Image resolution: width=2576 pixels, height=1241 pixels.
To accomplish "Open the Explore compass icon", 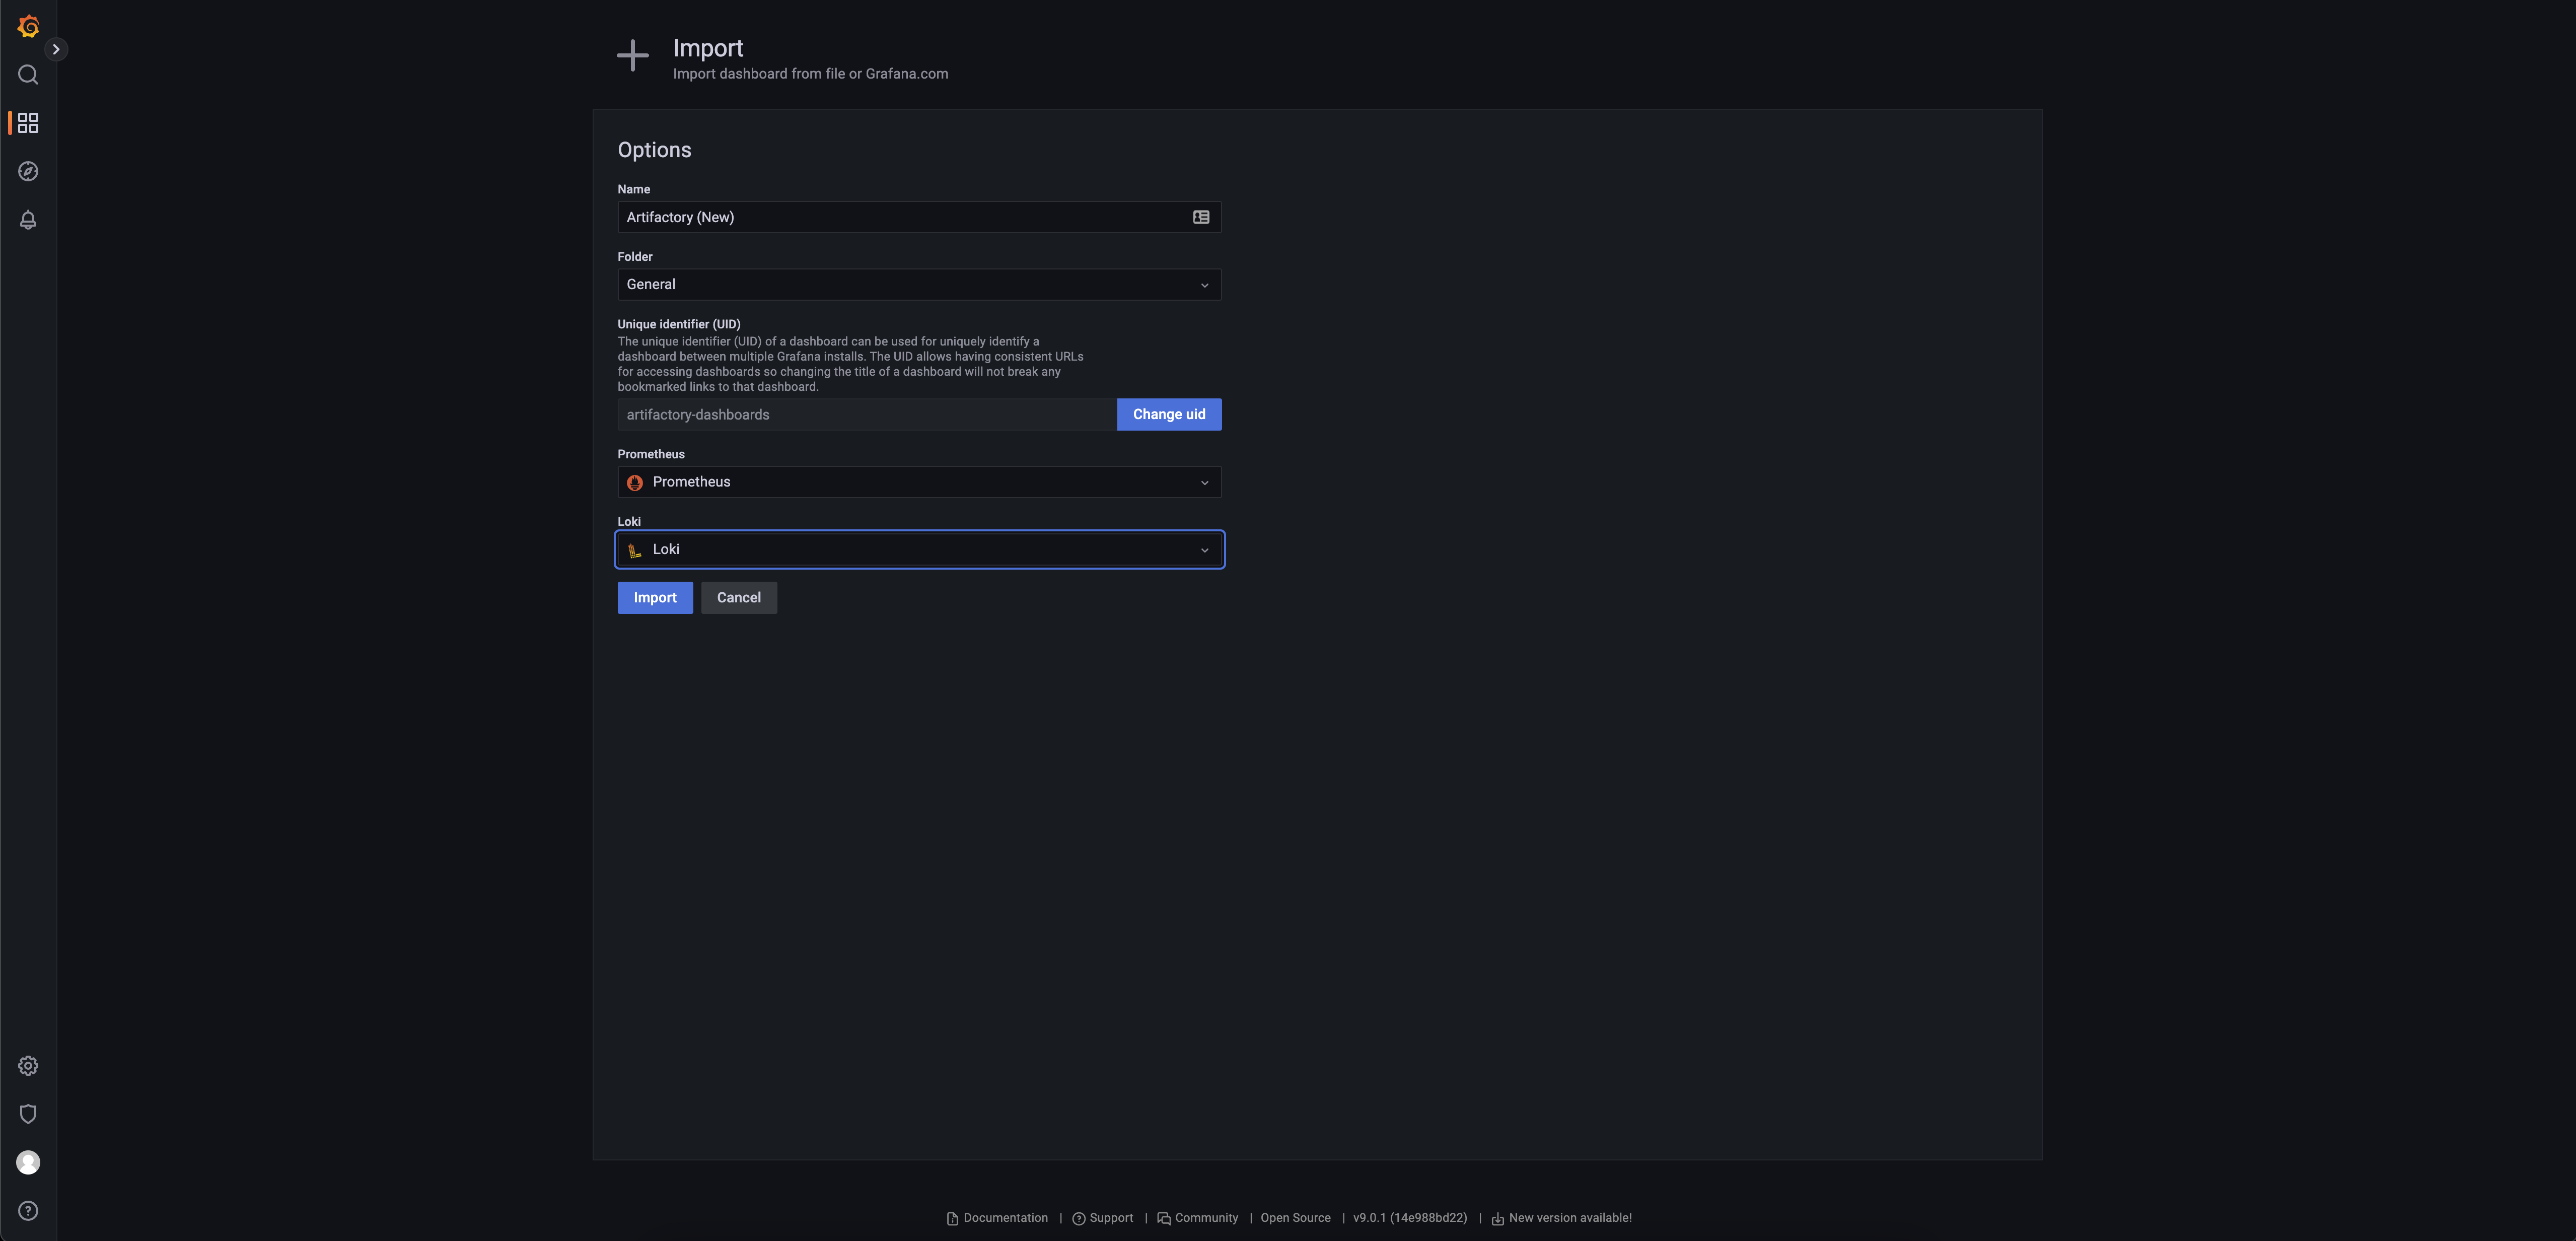I will [x=28, y=171].
